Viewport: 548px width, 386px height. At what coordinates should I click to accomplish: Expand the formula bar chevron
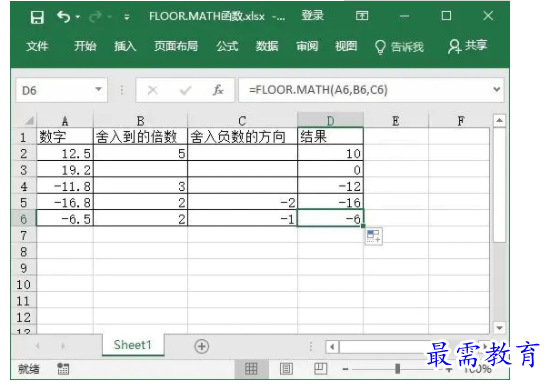pos(497,90)
